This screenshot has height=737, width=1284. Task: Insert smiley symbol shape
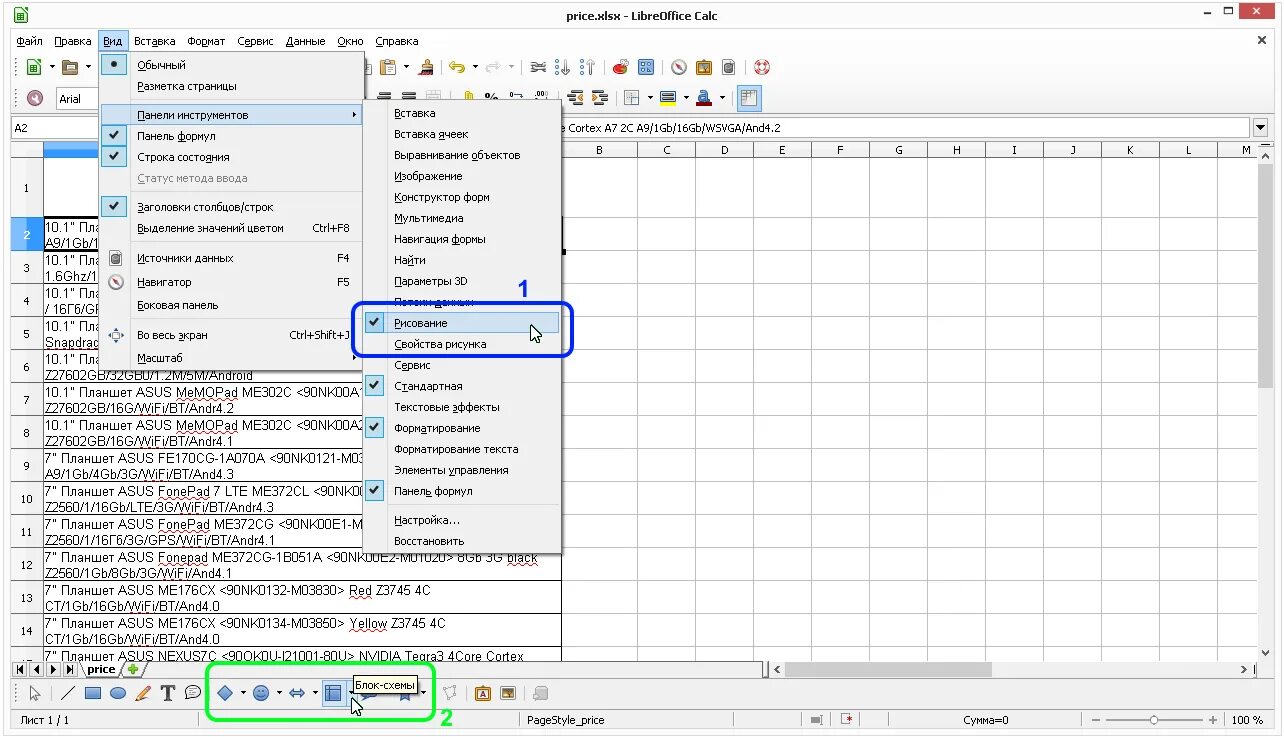click(261, 693)
